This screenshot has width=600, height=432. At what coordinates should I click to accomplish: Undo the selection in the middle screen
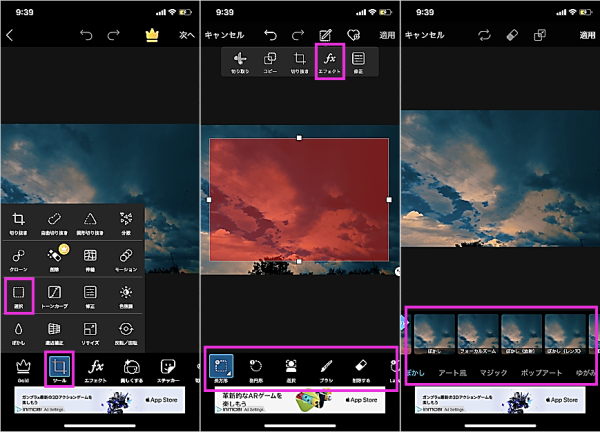click(x=270, y=35)
